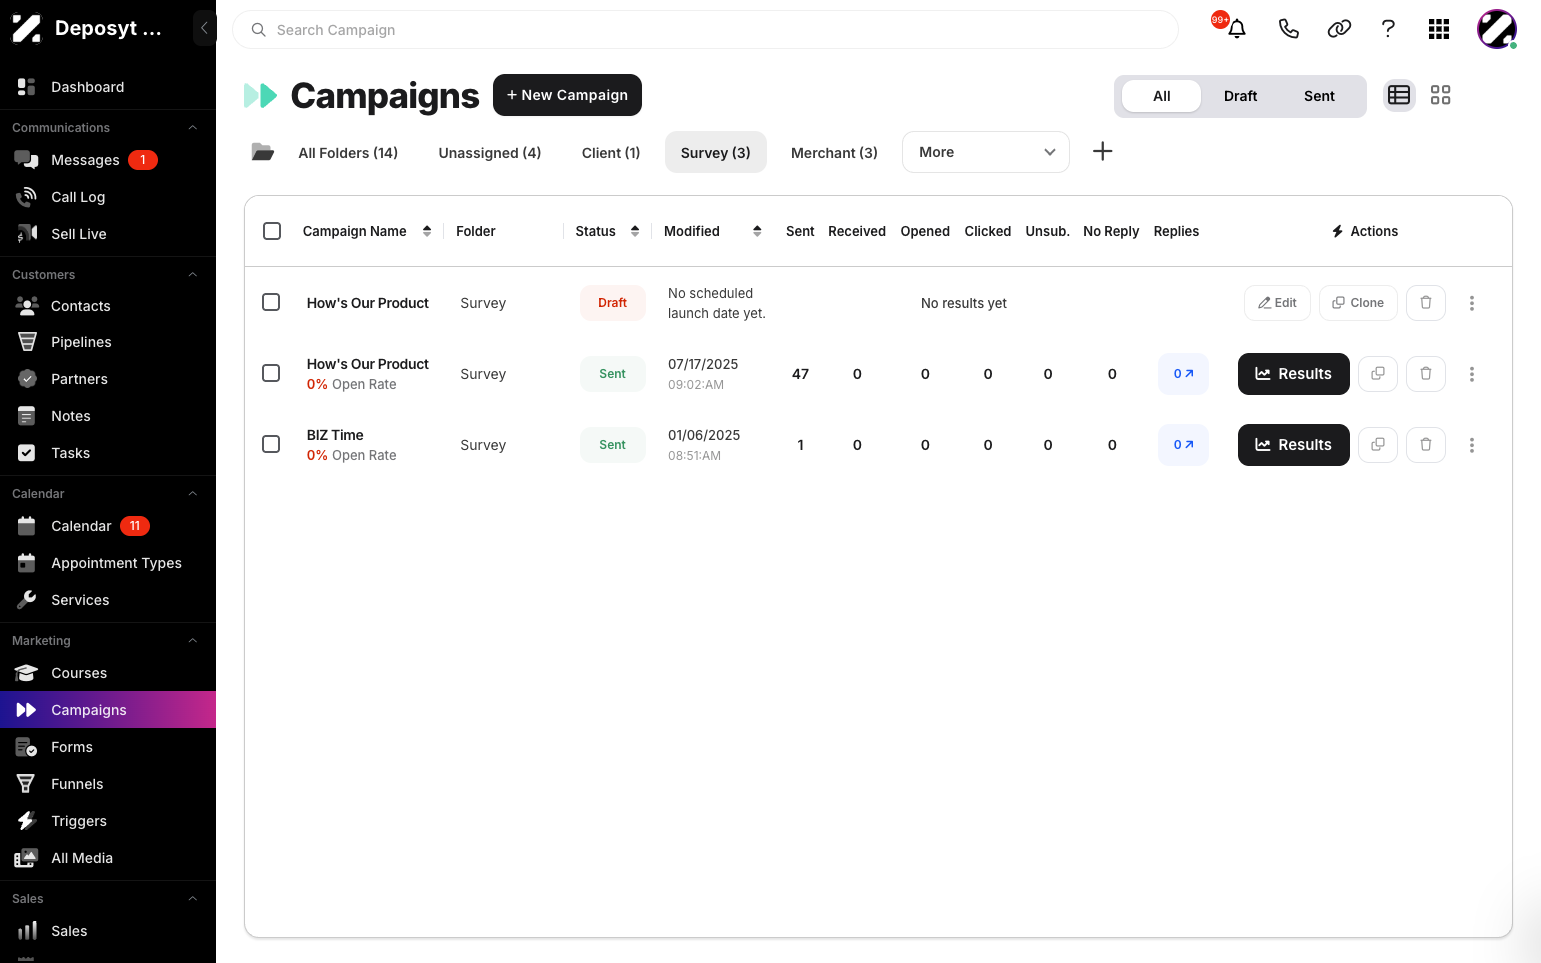
Task: Open the notifications bell
Action: (1237, 29)
